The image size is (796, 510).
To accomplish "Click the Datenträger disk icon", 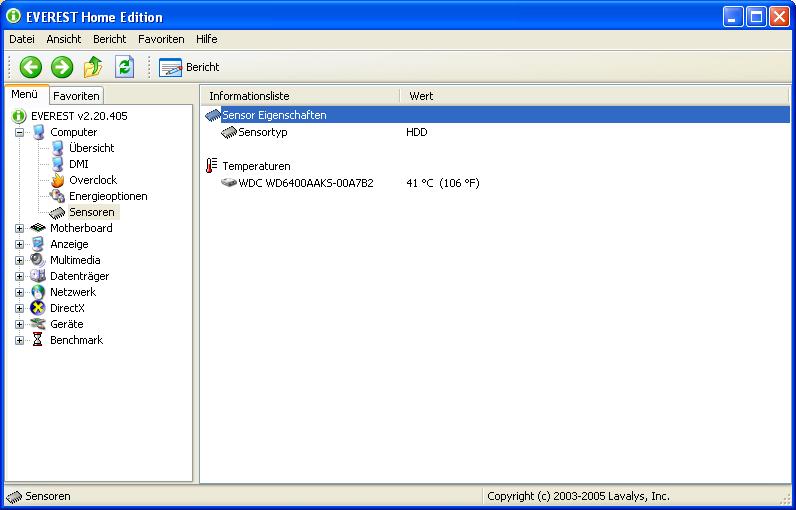I will coord(38,276).
